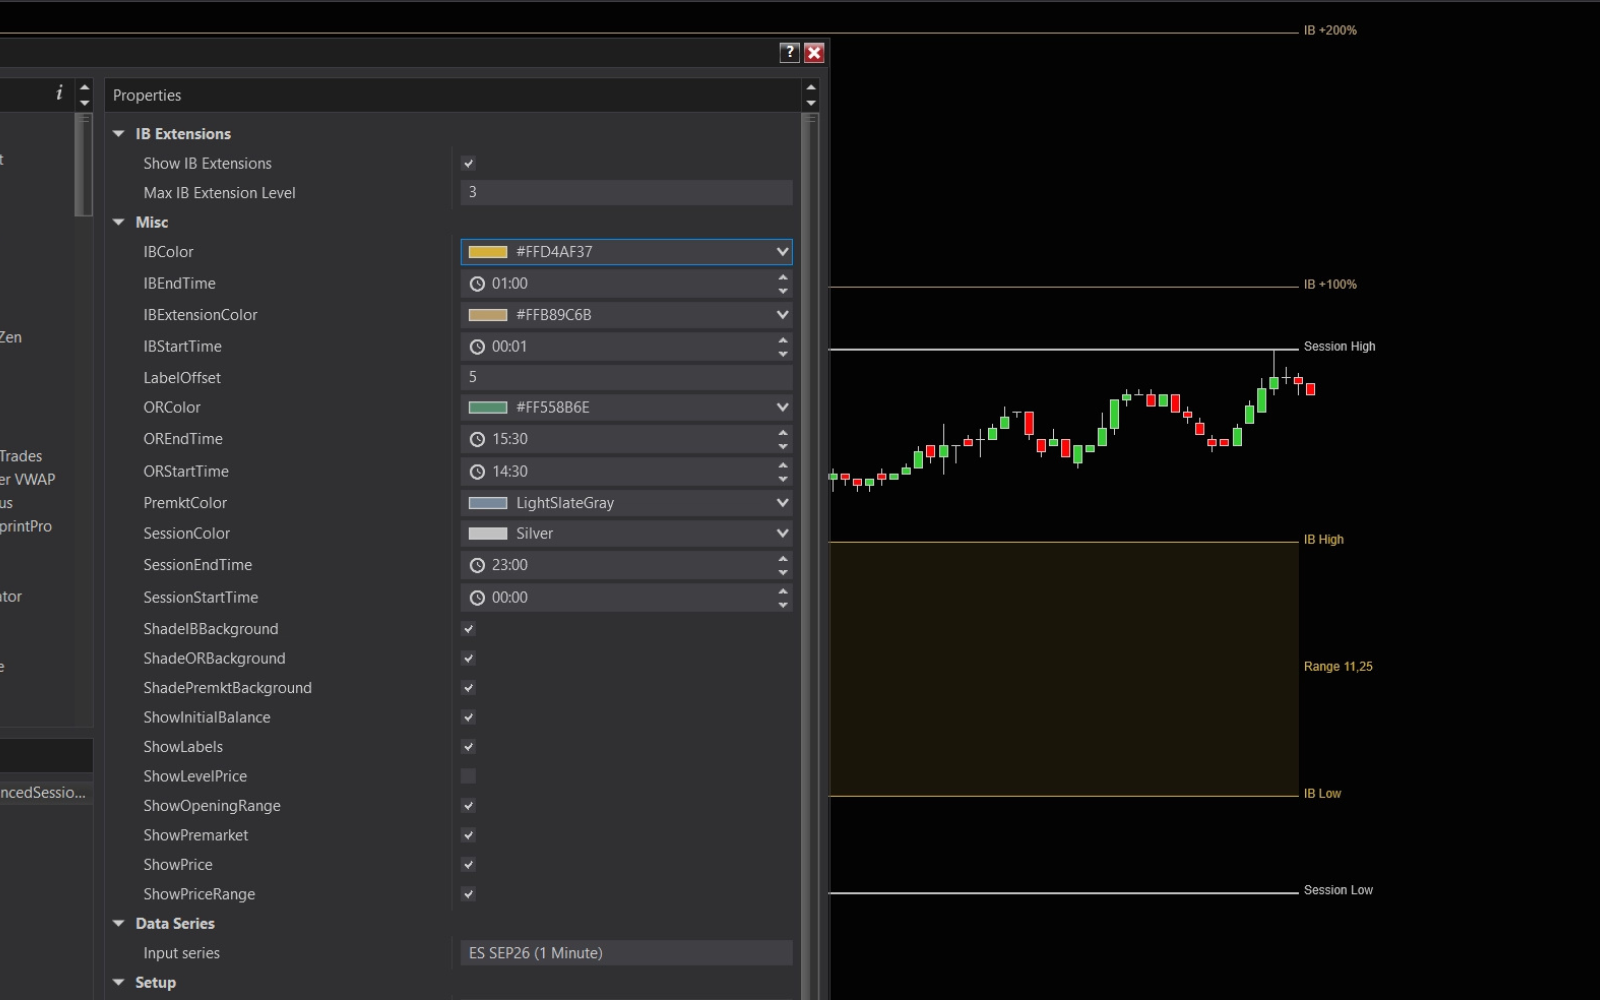1600x1000 pixels.
Task: Click the IBStartTime clock icon
Action: 477,347
